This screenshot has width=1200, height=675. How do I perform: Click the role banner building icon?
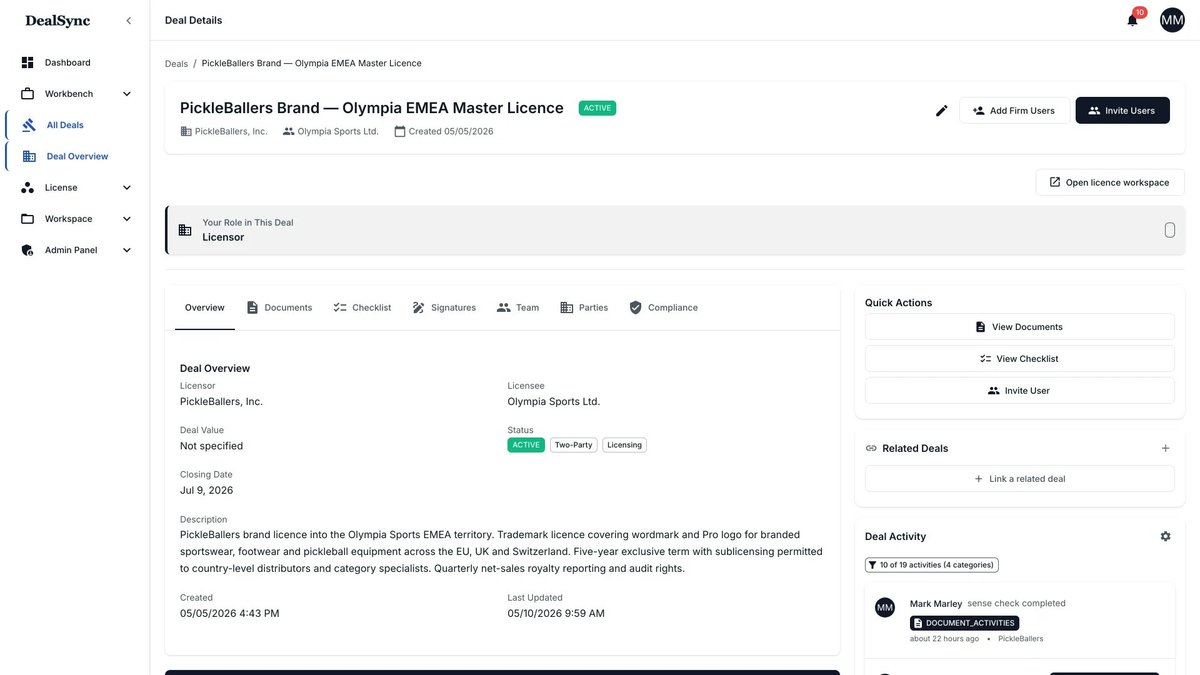click(185, 230)
